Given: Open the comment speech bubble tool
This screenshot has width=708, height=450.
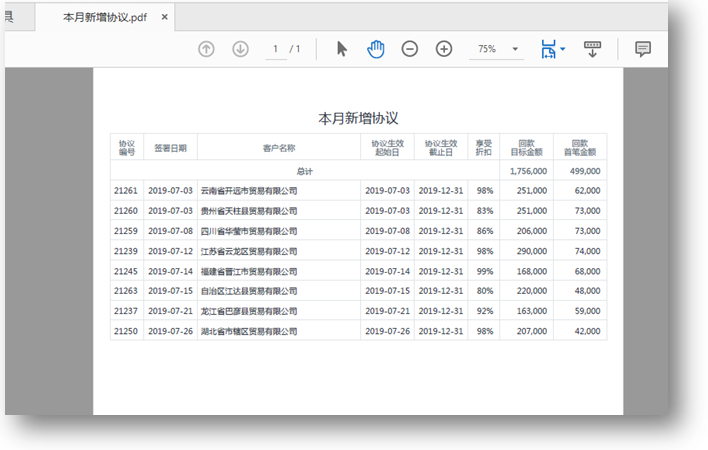Looking at the screenshot, I should click(643, 49).
